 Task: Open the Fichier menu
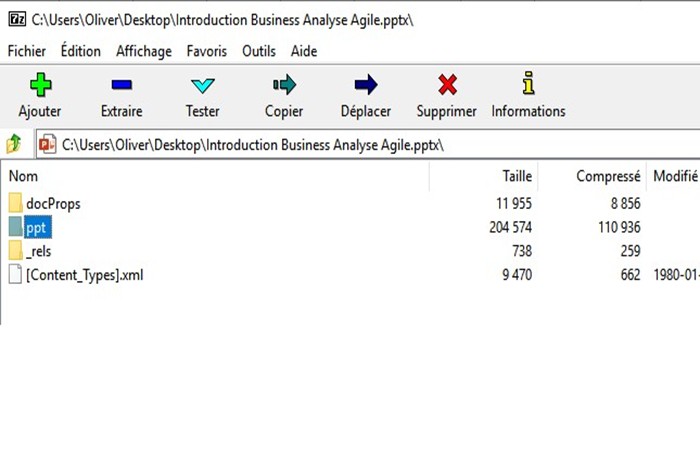coord(27,51)
